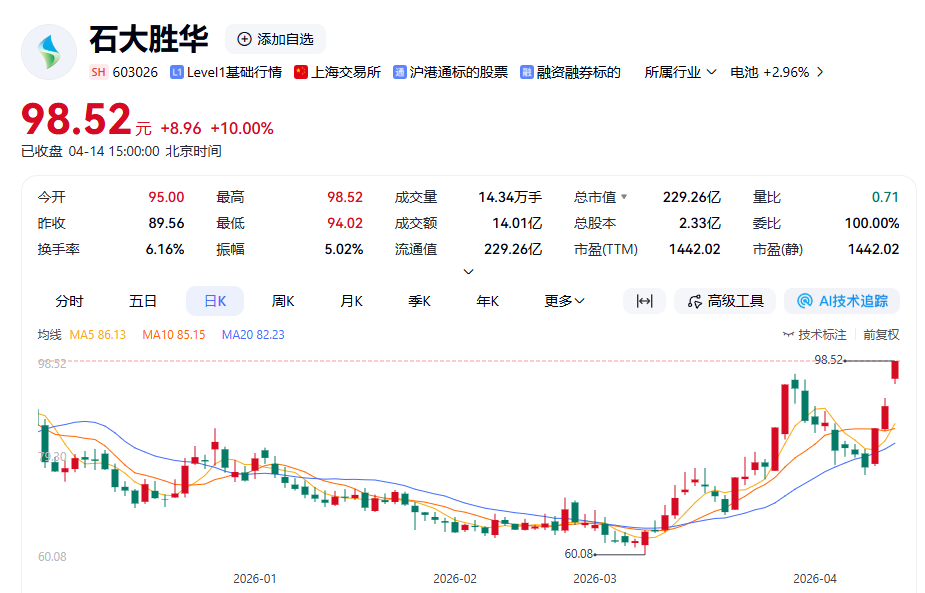Switch to the 分时 intraday tab
Image resolution: width=925 pixels, height=593 pixels.
69,301
